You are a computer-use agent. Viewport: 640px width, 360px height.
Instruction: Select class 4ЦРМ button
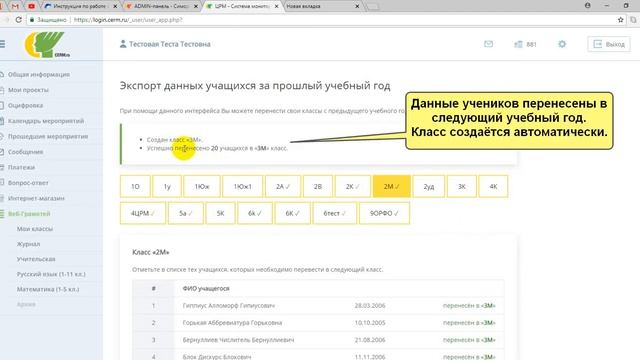pyautogui.click(x=143, y=213)
